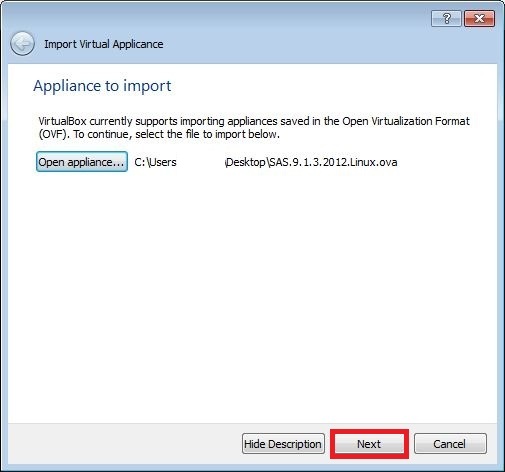Close the Import Virtual Appliance dialog
This screenshot has height=472, width=505.
[479, 18]
